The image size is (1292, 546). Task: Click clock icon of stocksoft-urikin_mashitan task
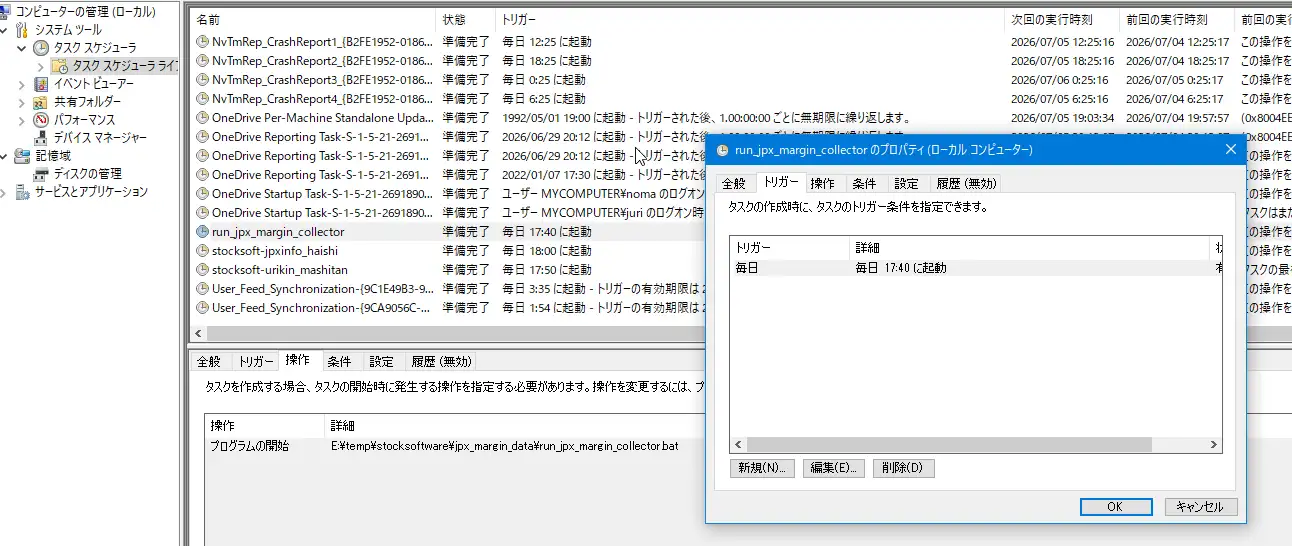(x=203, y=270)
